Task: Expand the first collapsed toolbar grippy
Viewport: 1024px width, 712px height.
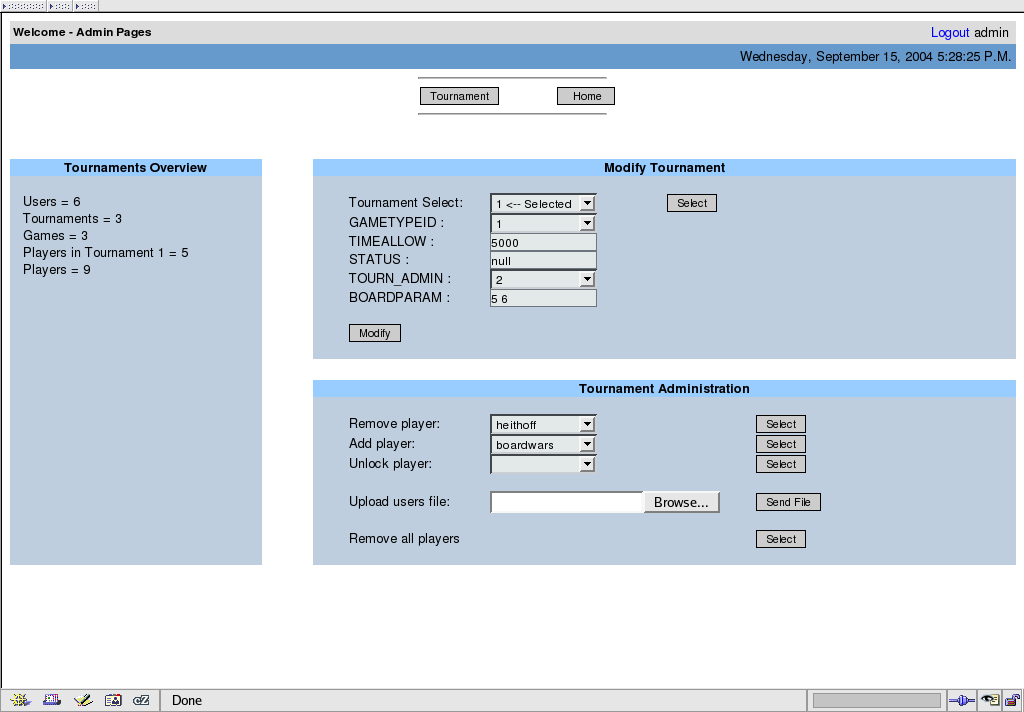Action: tap(24, 6)
